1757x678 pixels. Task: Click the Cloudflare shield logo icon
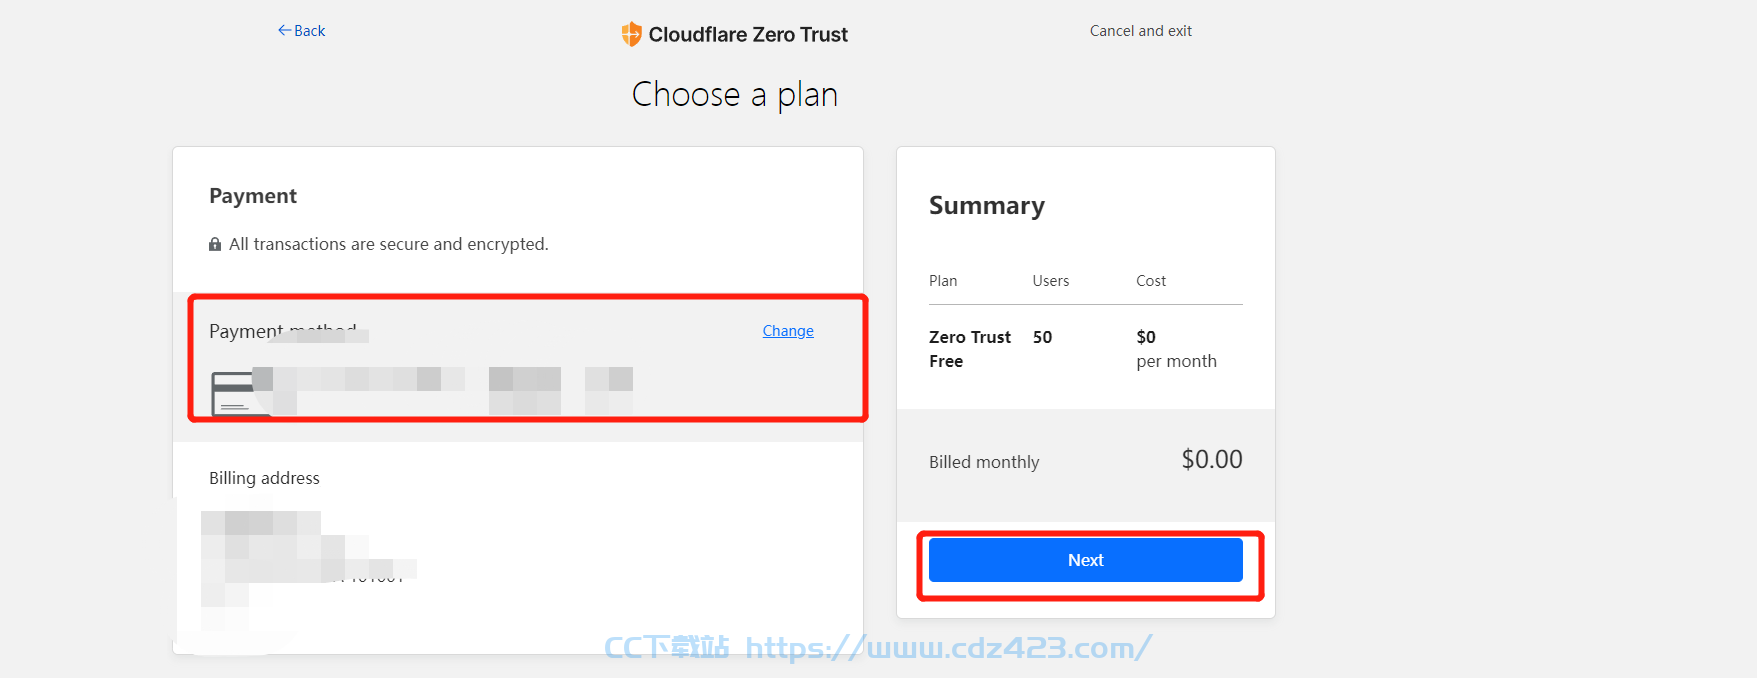tap(631, 34)
